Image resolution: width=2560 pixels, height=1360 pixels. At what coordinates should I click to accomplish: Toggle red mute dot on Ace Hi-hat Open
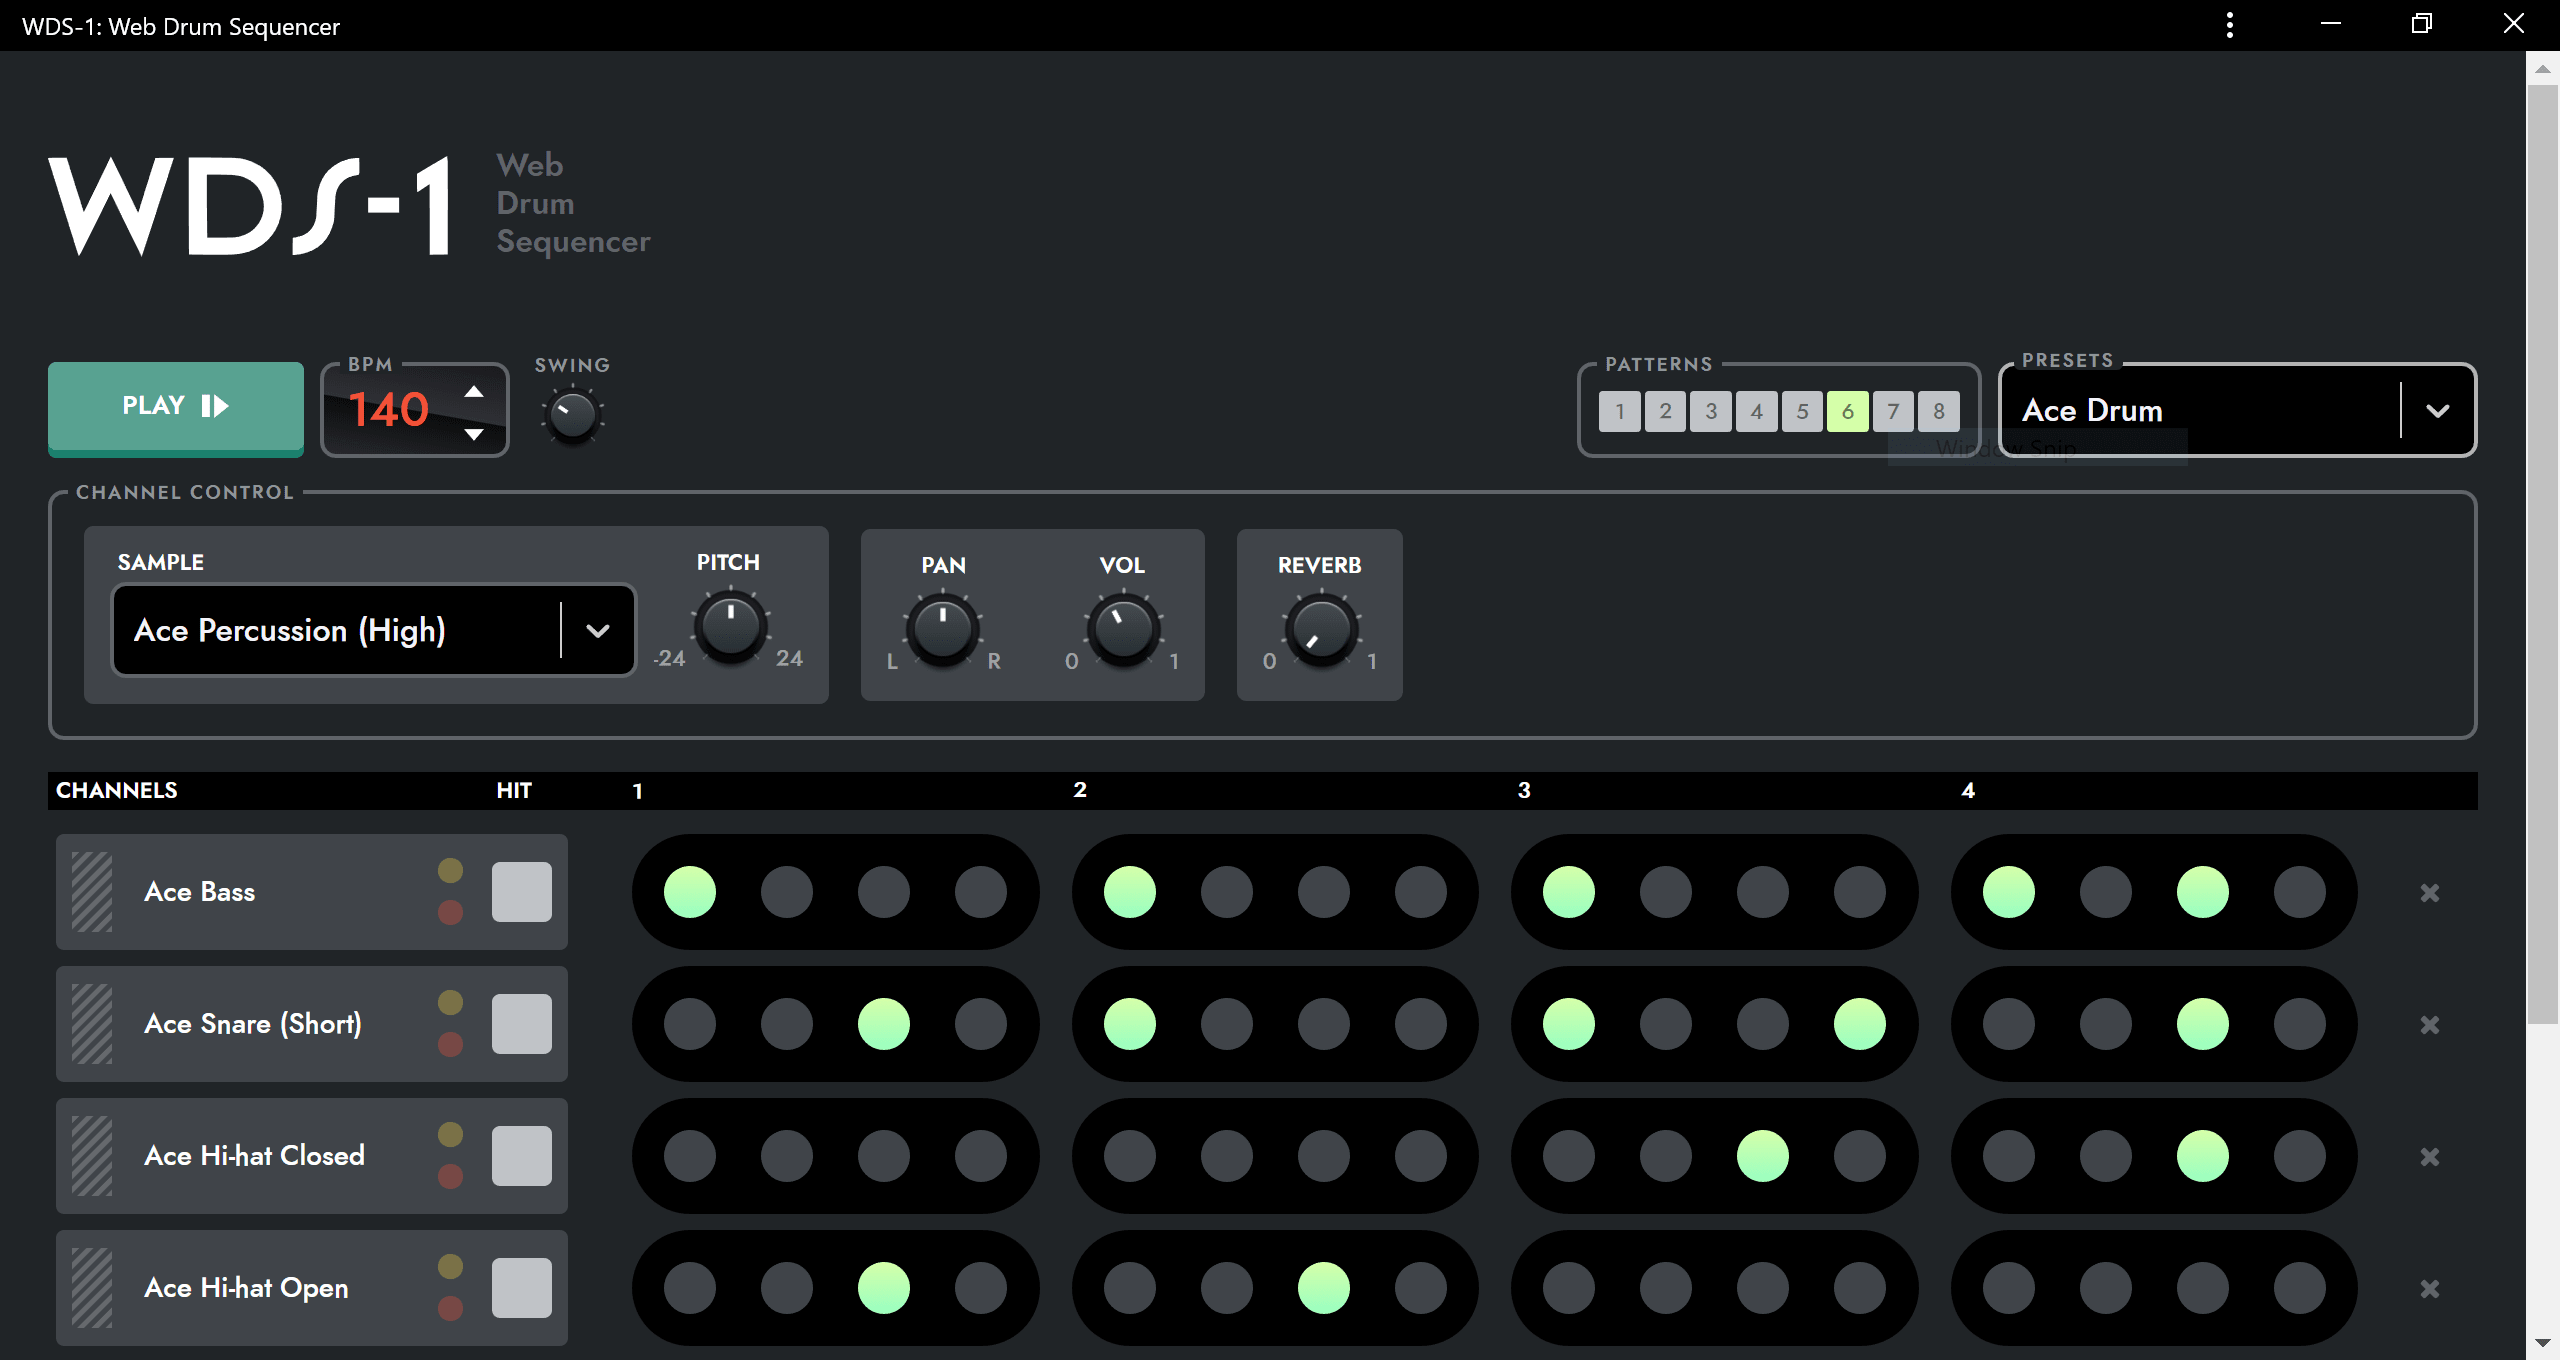(x=451, y=1309)
